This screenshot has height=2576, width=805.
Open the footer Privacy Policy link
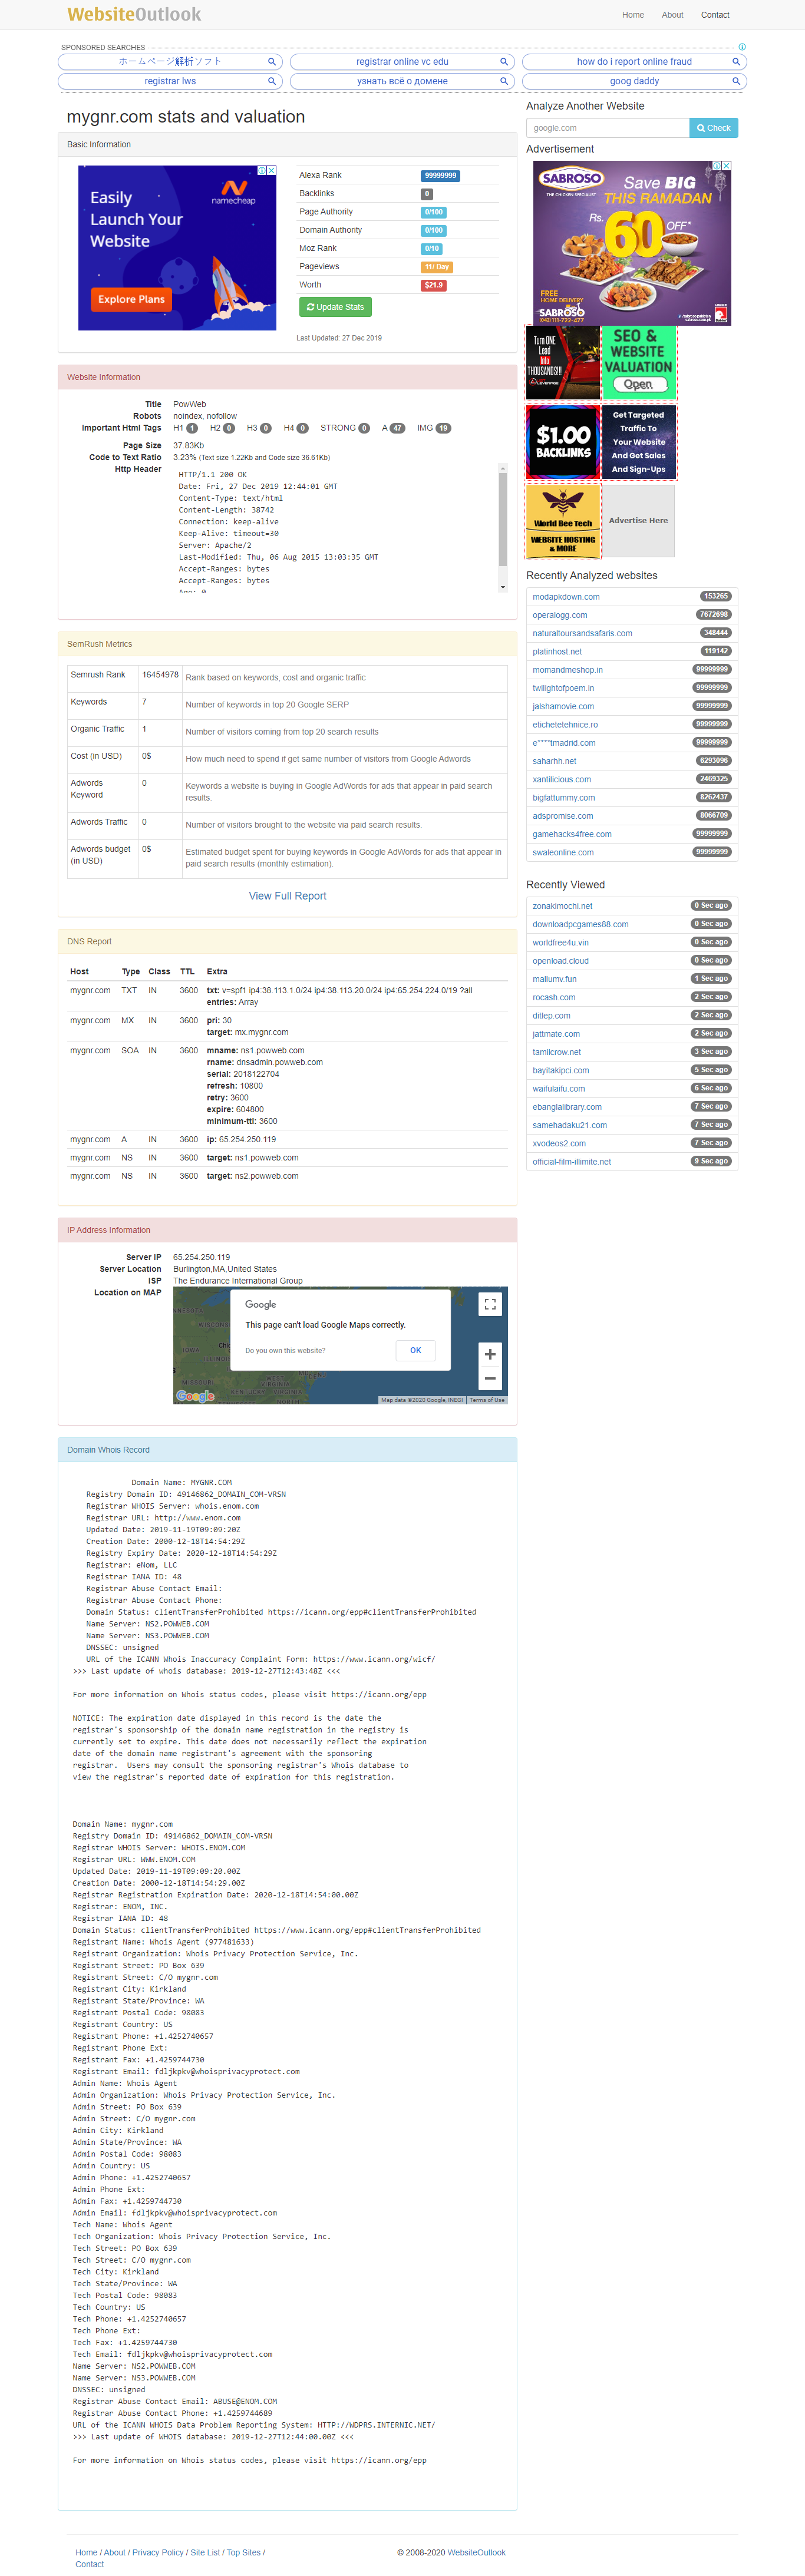point(158,2552)
